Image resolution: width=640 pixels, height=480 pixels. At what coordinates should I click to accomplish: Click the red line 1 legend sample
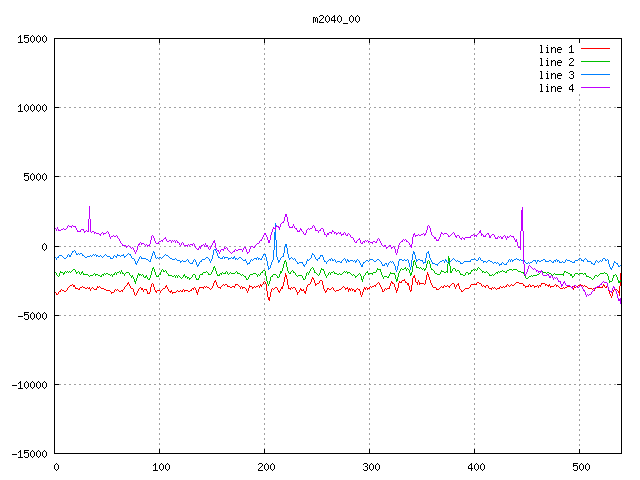click(x=595, y=49)
